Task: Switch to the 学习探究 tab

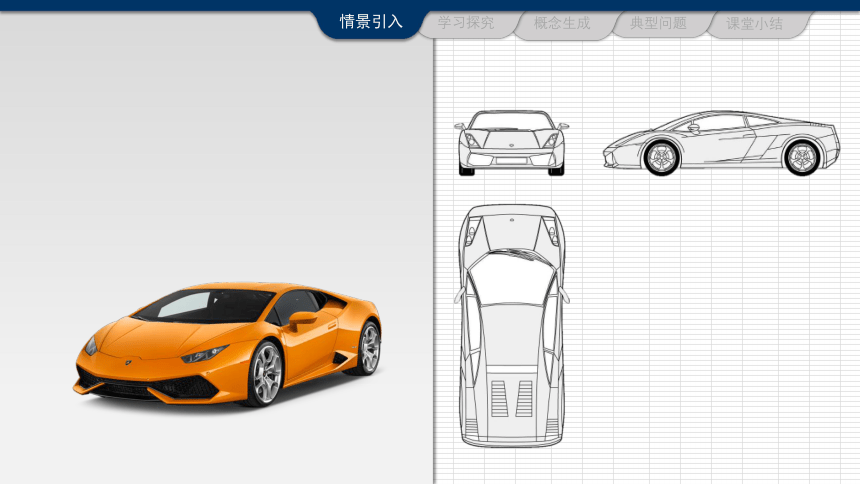Action: click(x=466, y=23)
